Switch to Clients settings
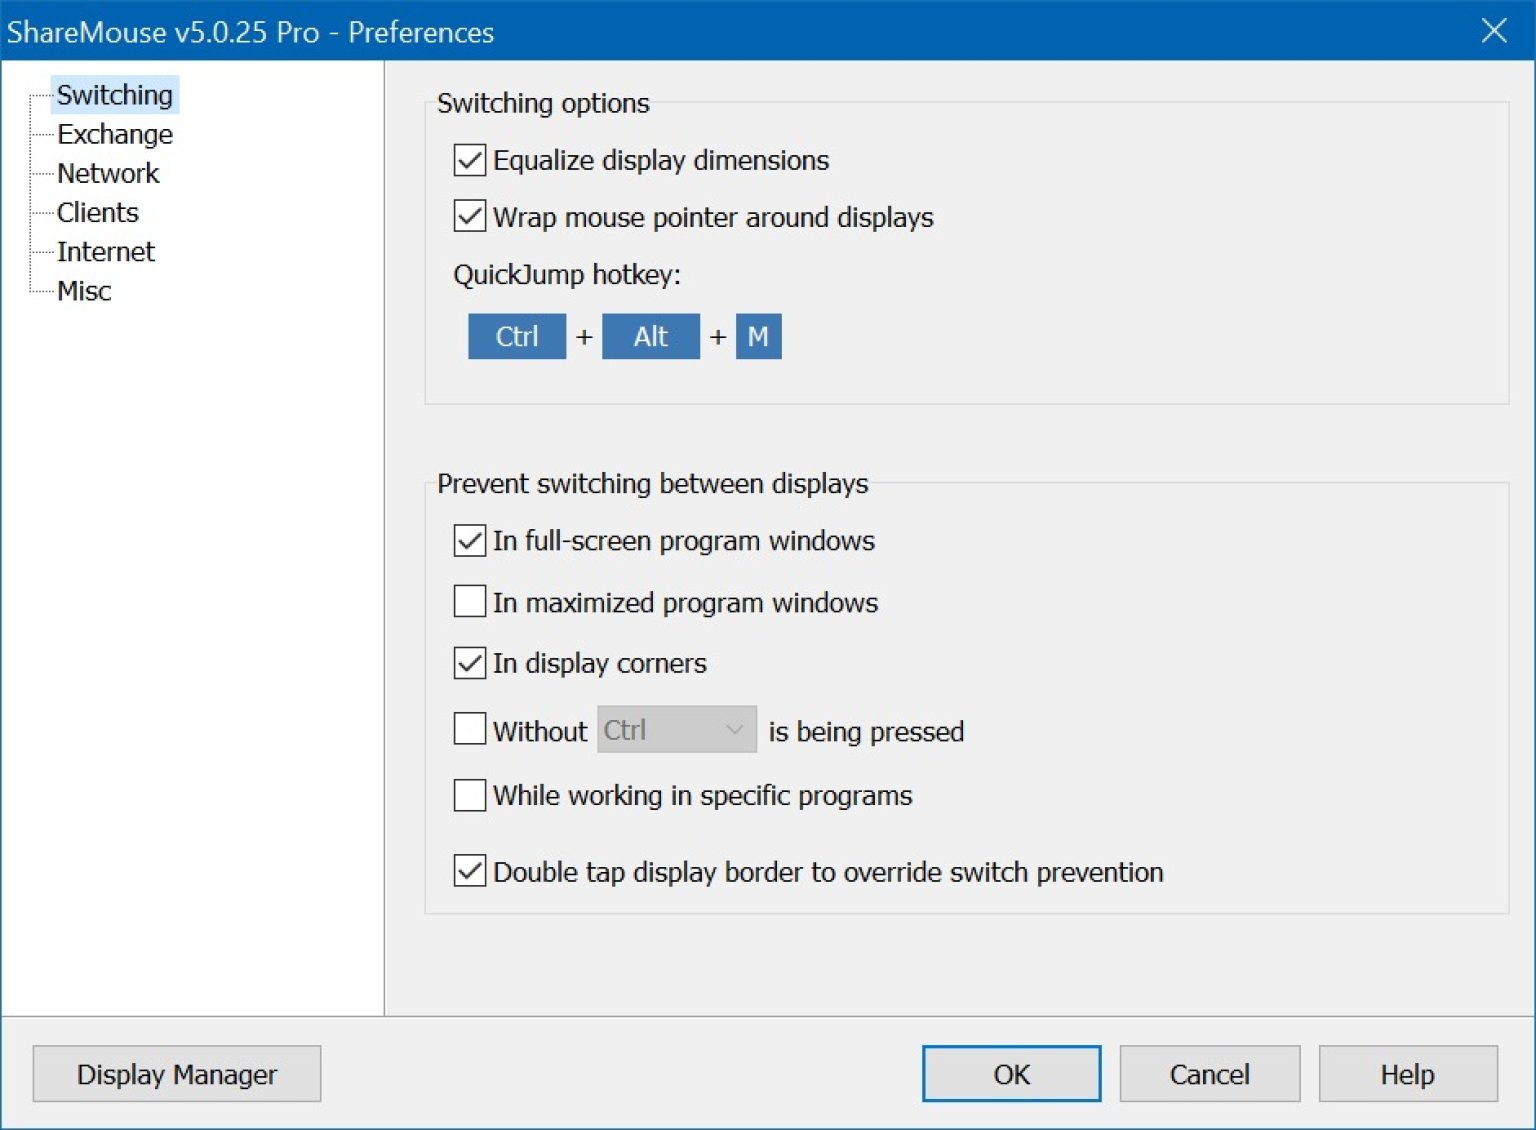The width and height of the screenshot is (1536, 1130). coord(97,212)
